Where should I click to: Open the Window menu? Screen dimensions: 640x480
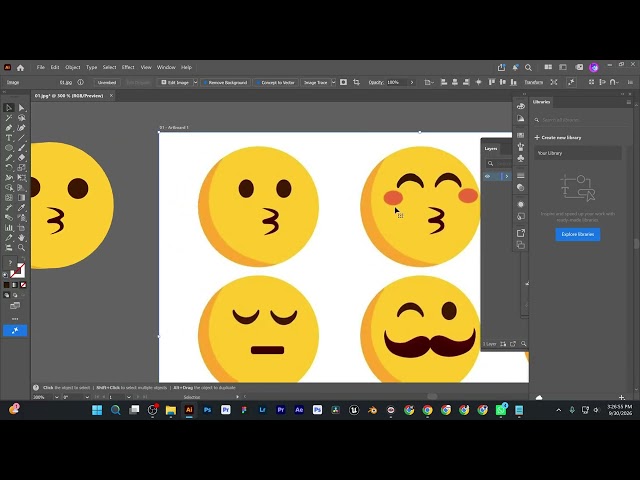click(166, 67)
